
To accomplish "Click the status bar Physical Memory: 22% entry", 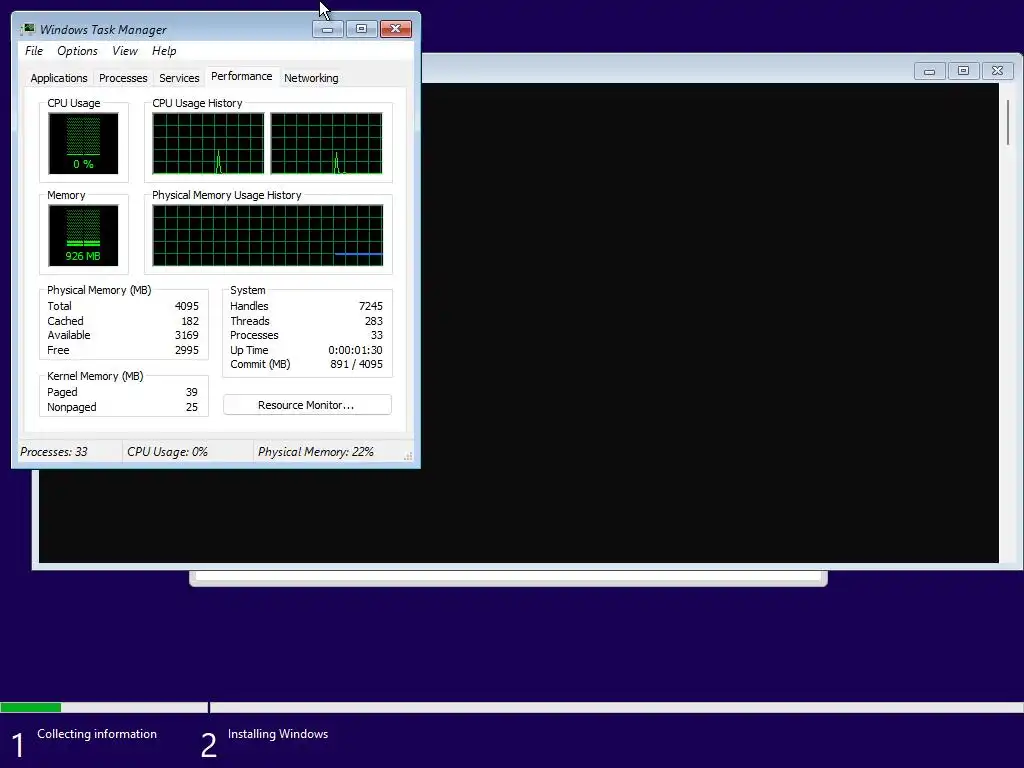I will 315,452.
